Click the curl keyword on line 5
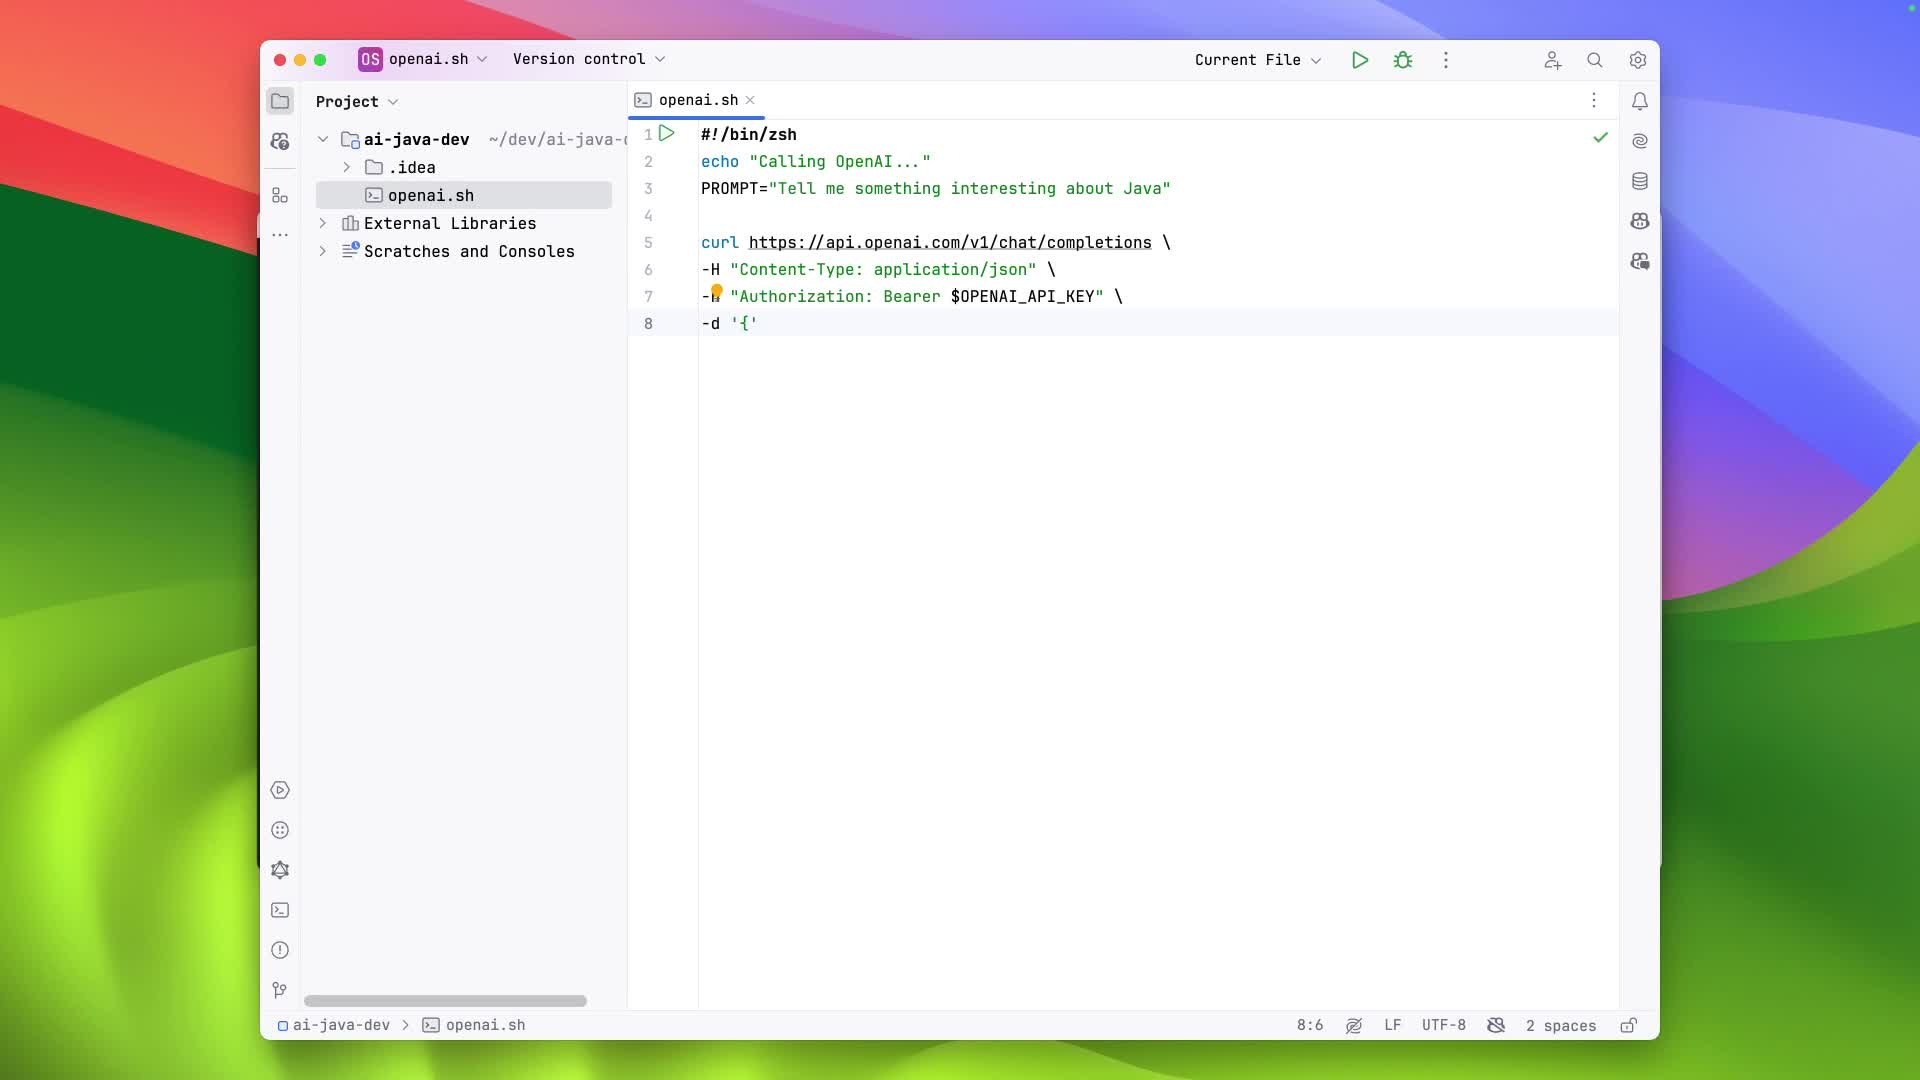The width and height of the screenshot is (1920, 1080). tap(720, 243)
